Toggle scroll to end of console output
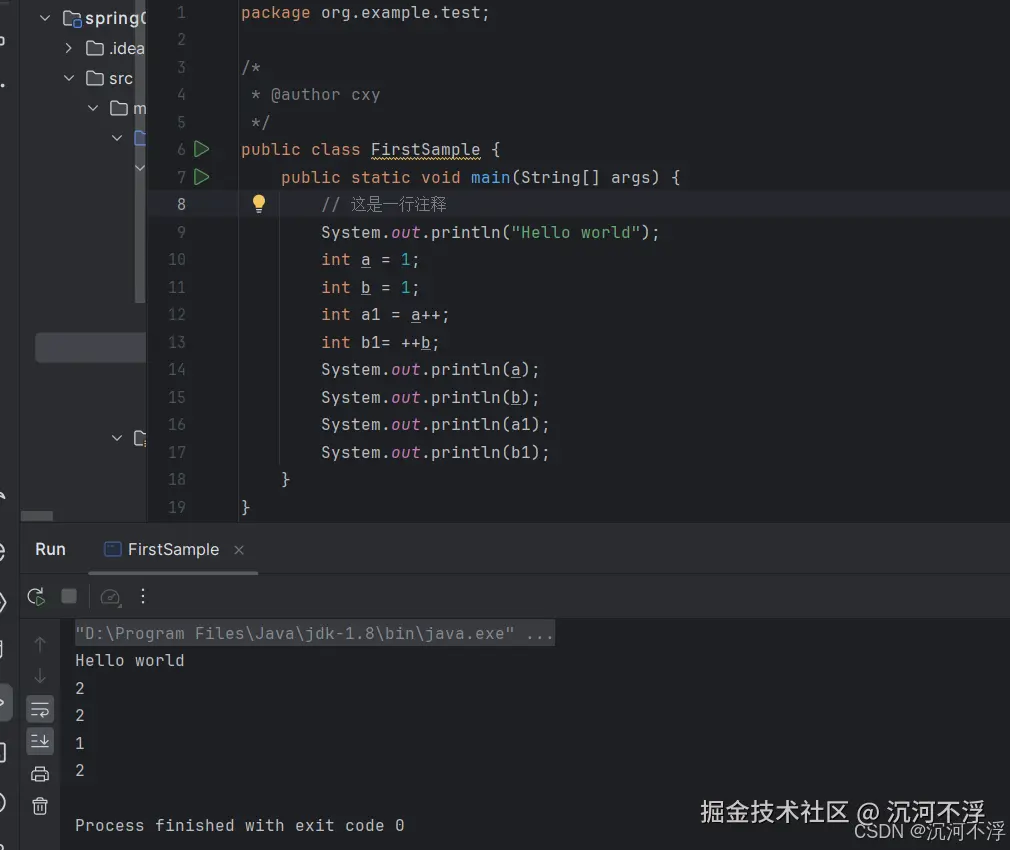Screen dimensions: 1010x850 (x=40, y=741)
